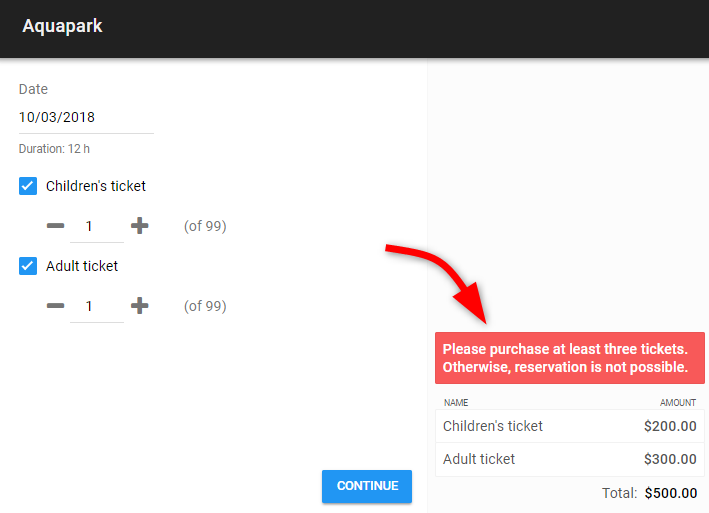Click the red minimum-tickets warning message
Screen dimensions: 709x513
570,358
